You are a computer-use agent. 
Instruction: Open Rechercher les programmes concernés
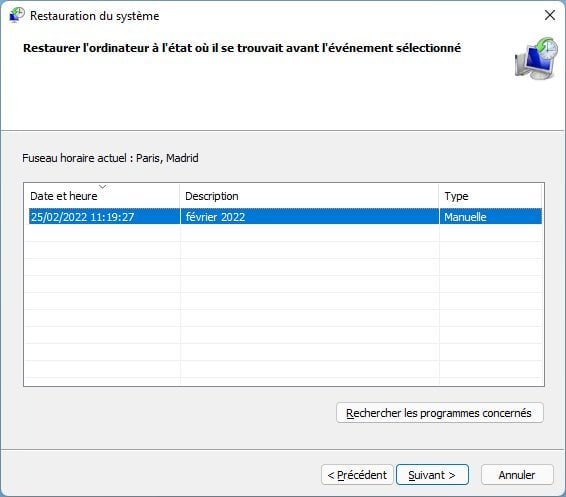point(440,413)
